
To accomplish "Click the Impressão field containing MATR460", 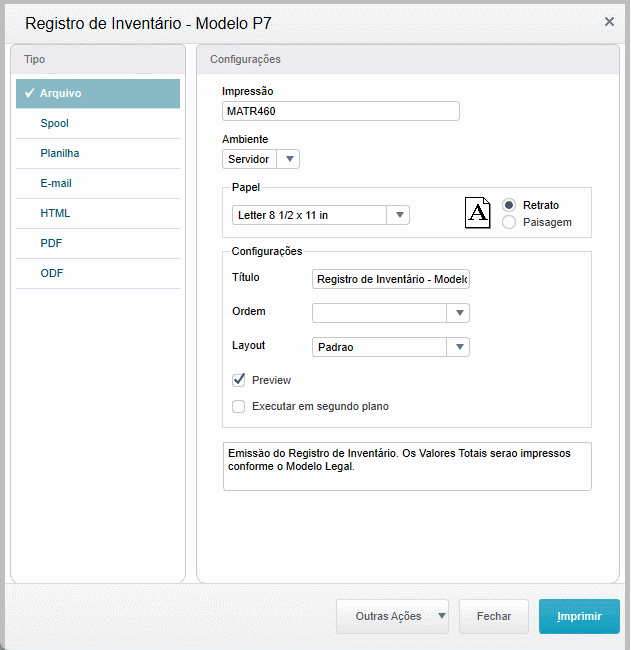I will (341, 111).
